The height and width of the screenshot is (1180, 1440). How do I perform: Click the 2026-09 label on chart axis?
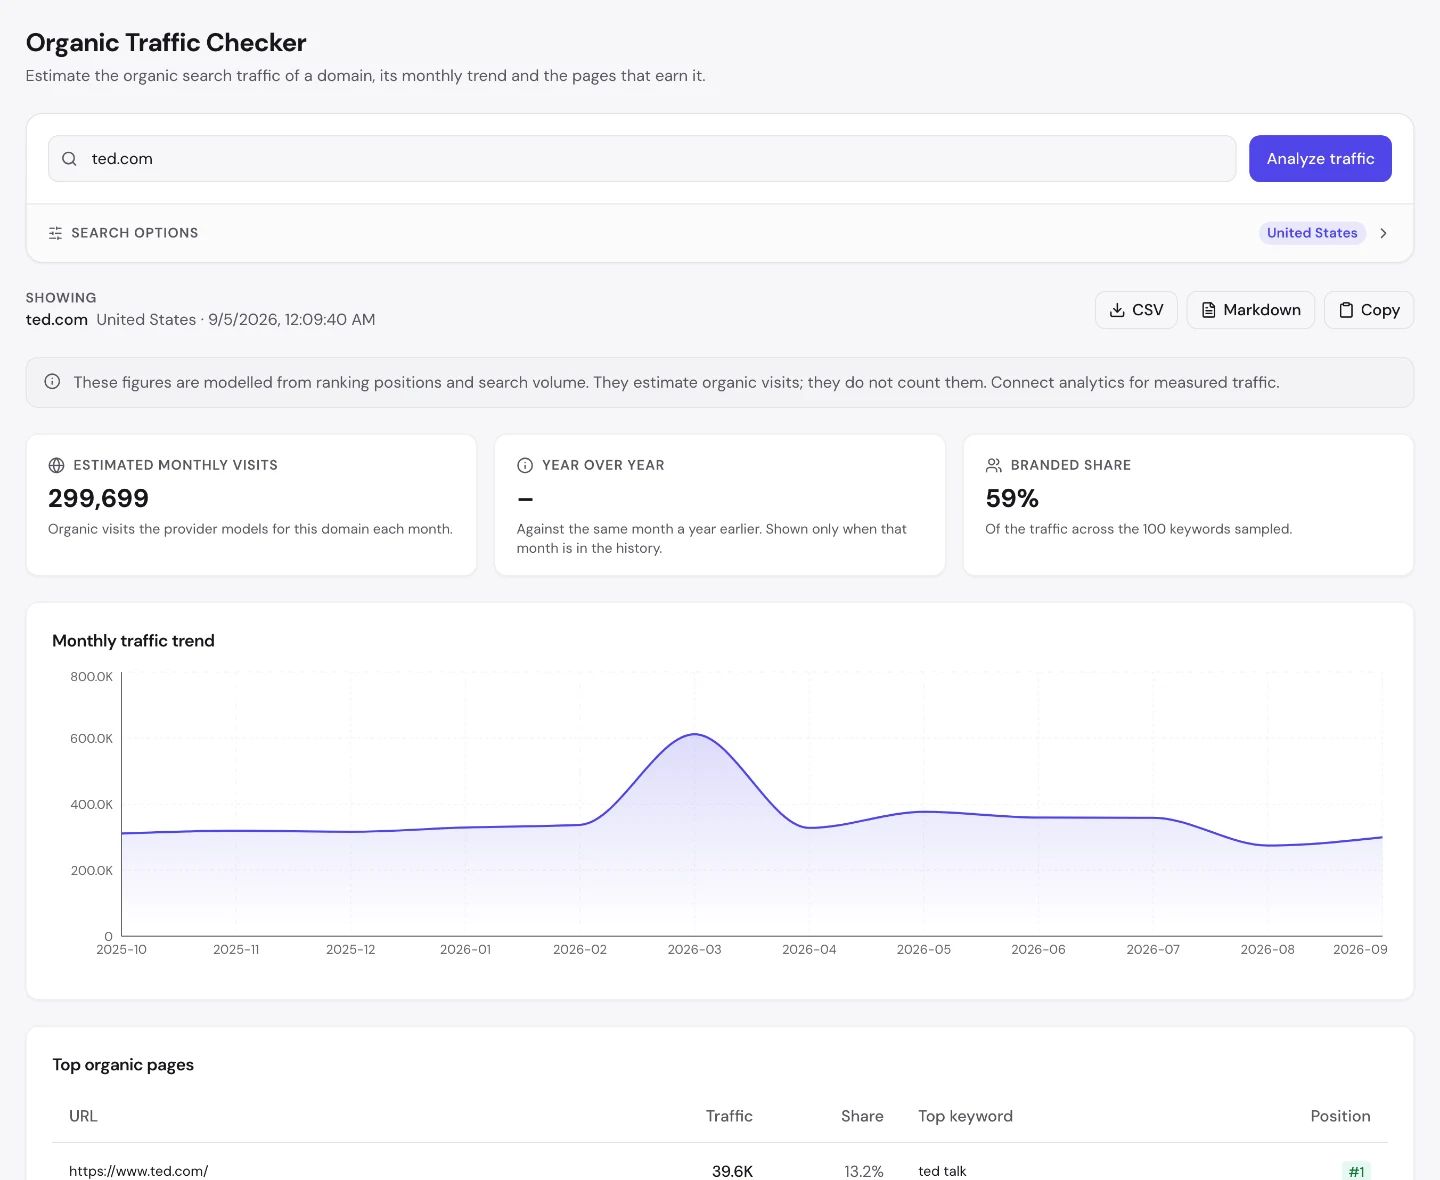click(x=1360, y=949)
